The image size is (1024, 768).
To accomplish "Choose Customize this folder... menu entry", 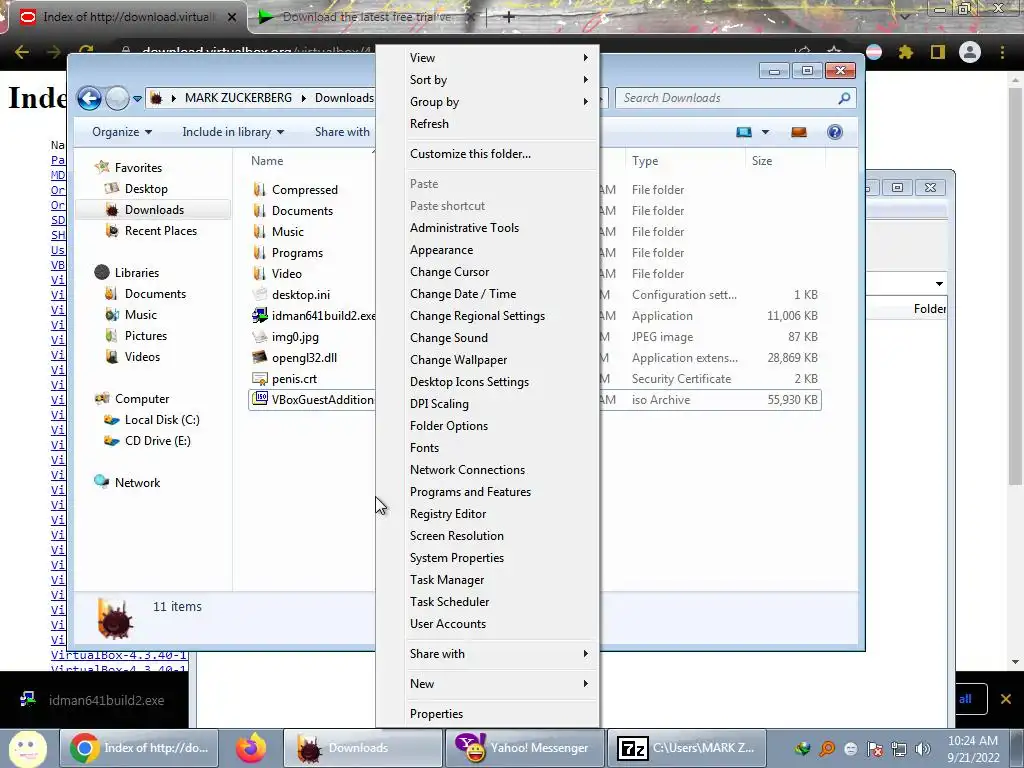I will click(500, 154).
